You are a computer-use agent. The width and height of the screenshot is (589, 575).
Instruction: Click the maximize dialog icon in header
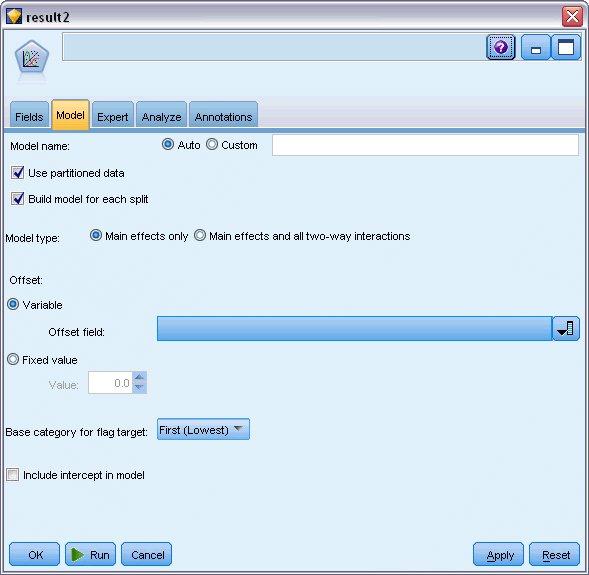[x=566, y=47]
